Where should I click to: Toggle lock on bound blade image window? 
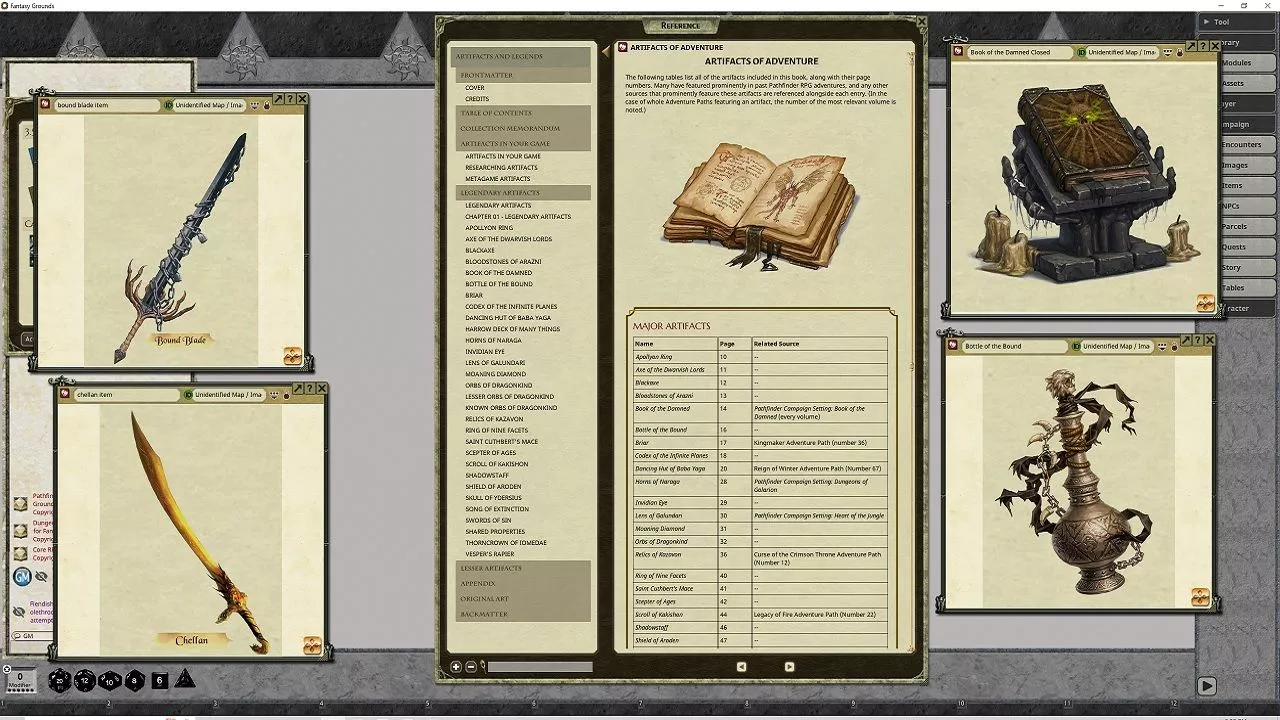267,105
